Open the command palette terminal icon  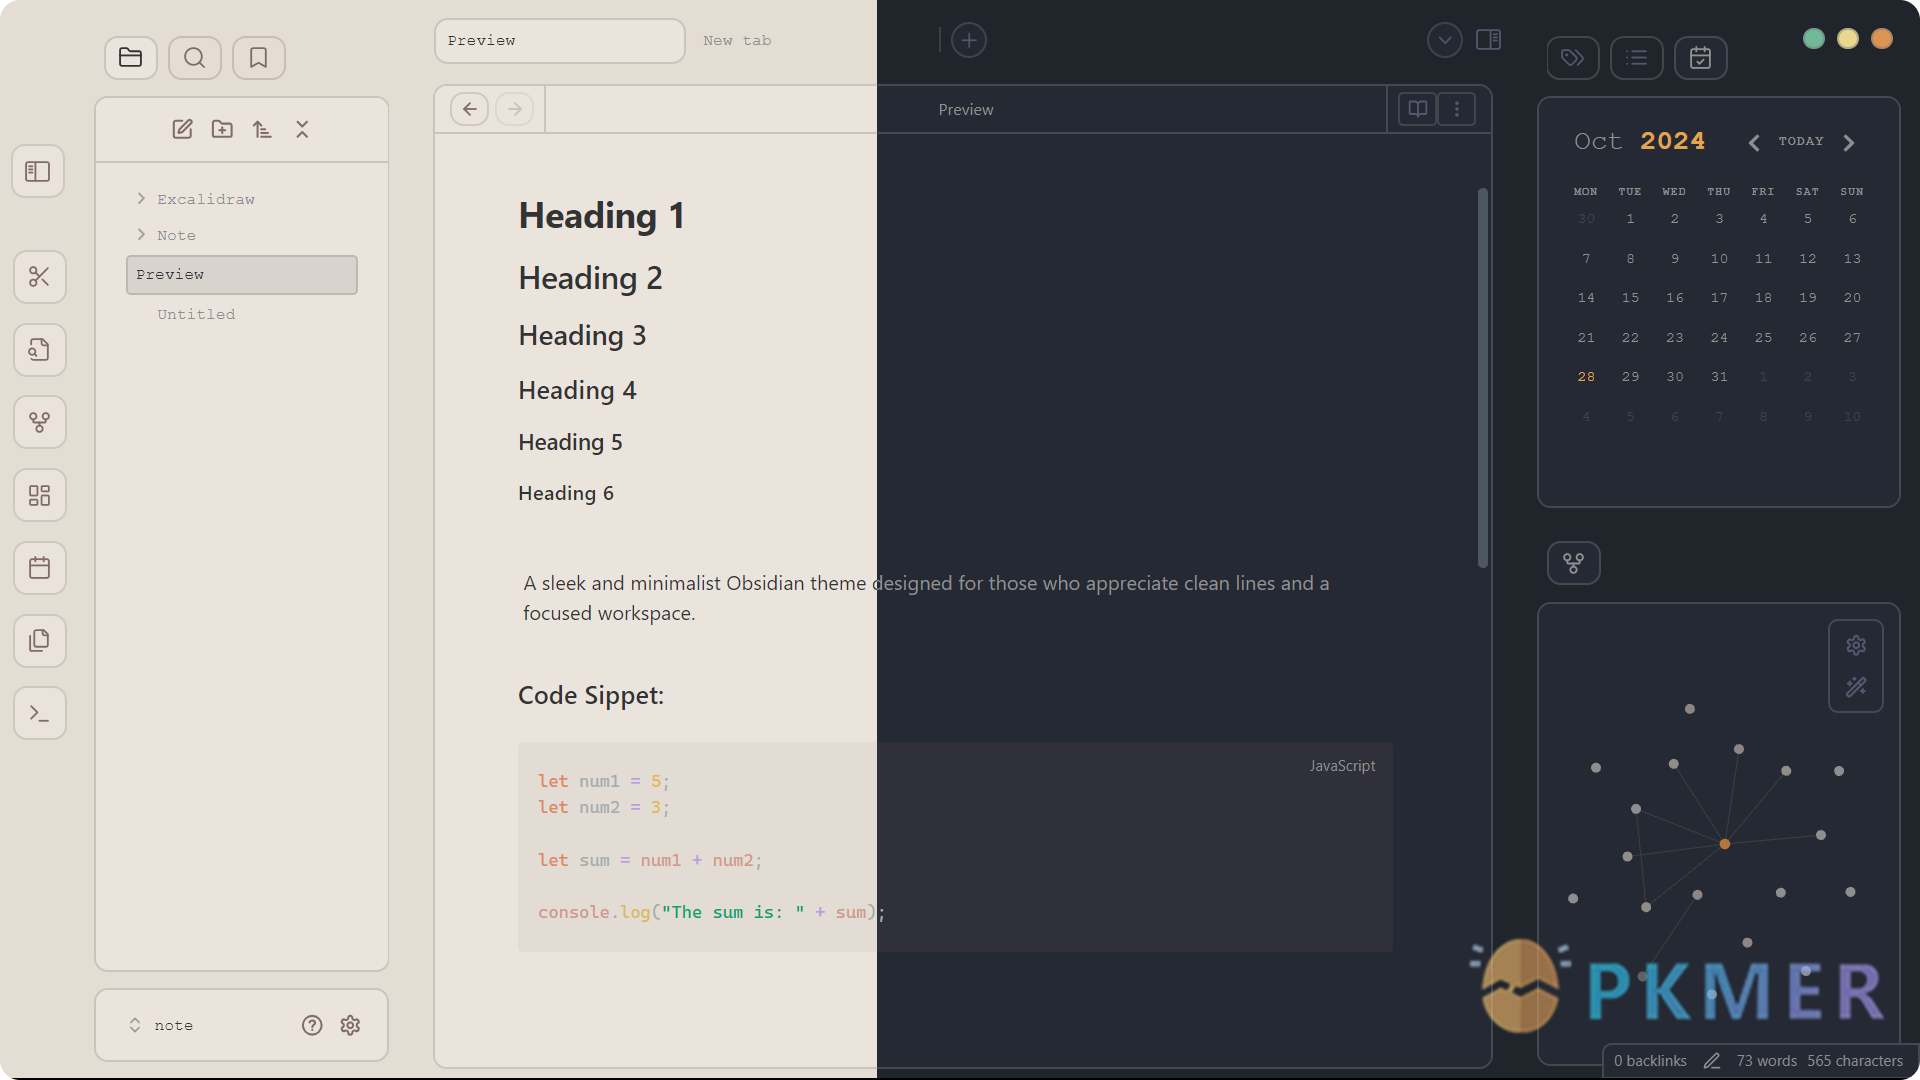pos(40,714)
